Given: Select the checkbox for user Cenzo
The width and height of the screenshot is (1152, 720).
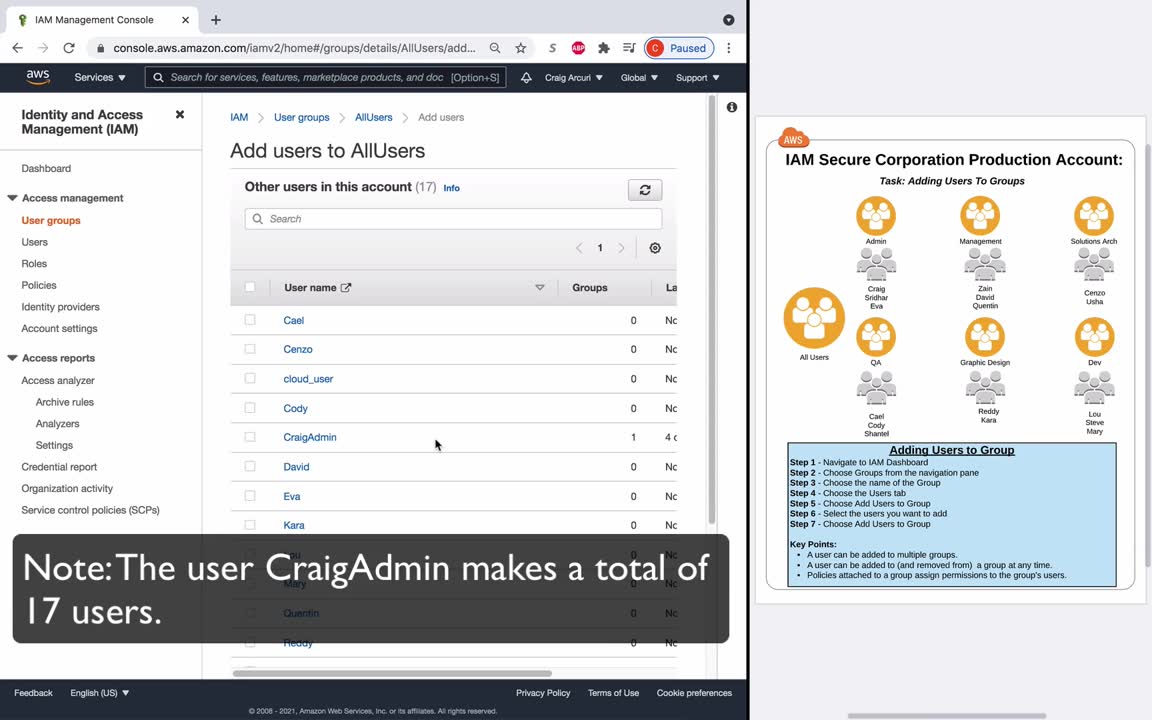Looking at the screenshot, I should (250, 349).
